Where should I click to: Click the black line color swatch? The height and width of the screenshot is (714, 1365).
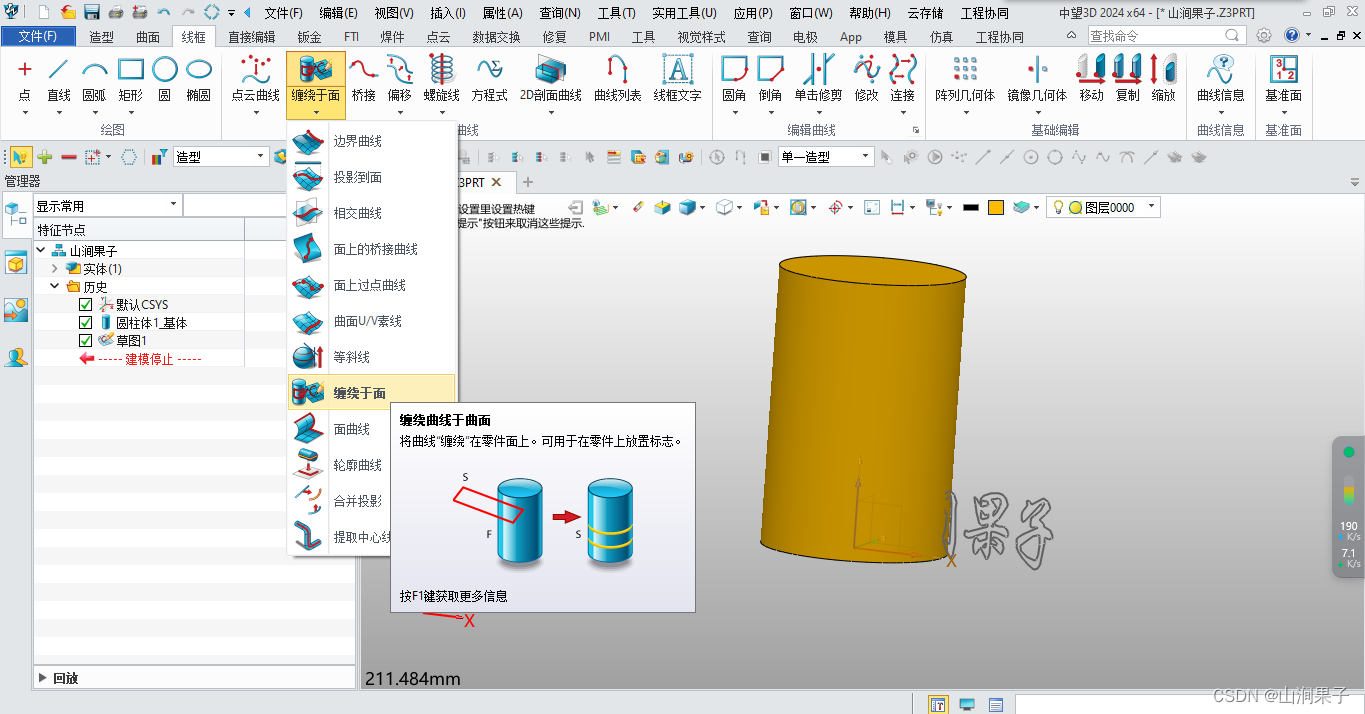tap(970, 207)
